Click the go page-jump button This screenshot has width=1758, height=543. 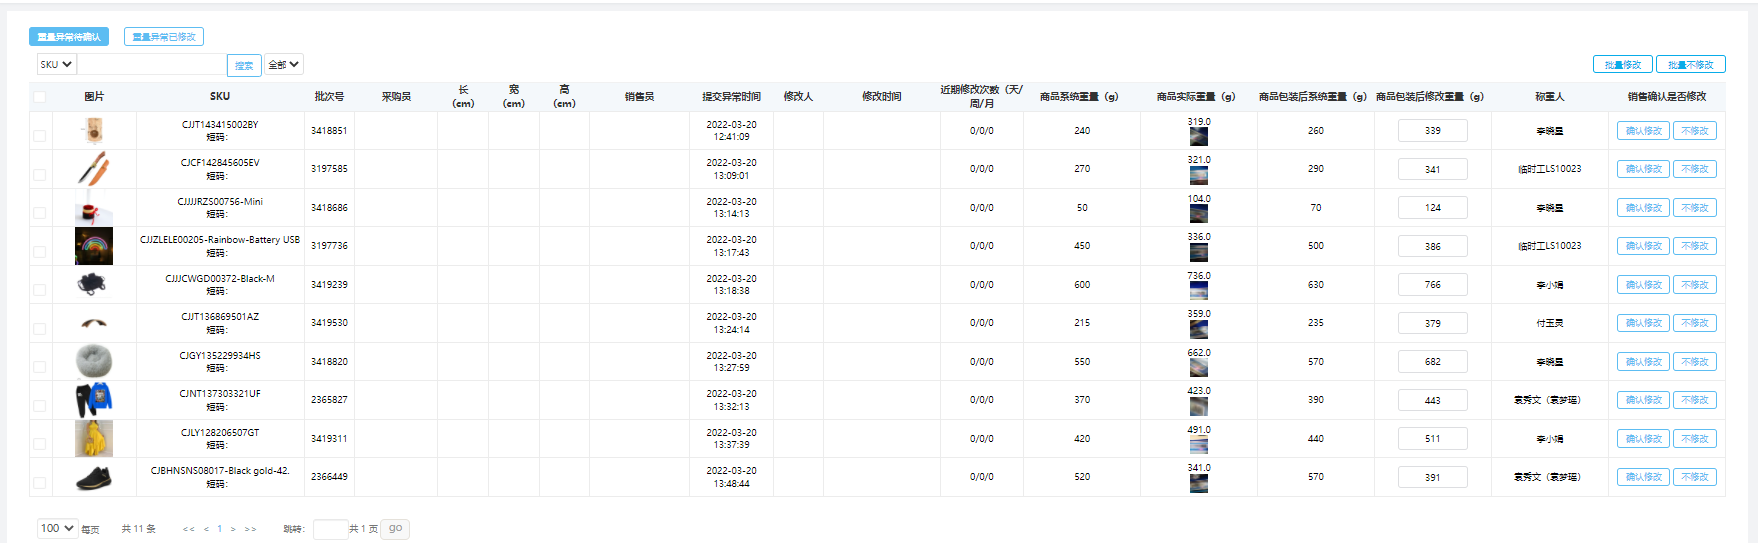(395, 529)
